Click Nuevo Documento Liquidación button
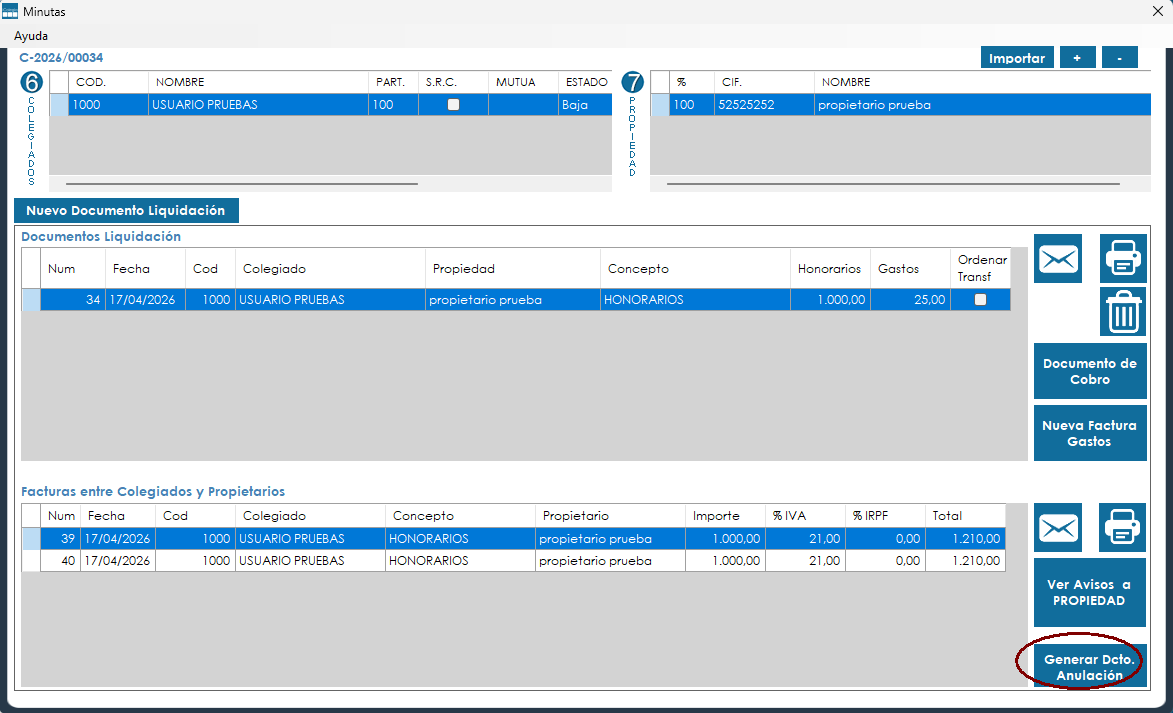This screenshot has height=713, width=1173. click(x=126, y=210)
